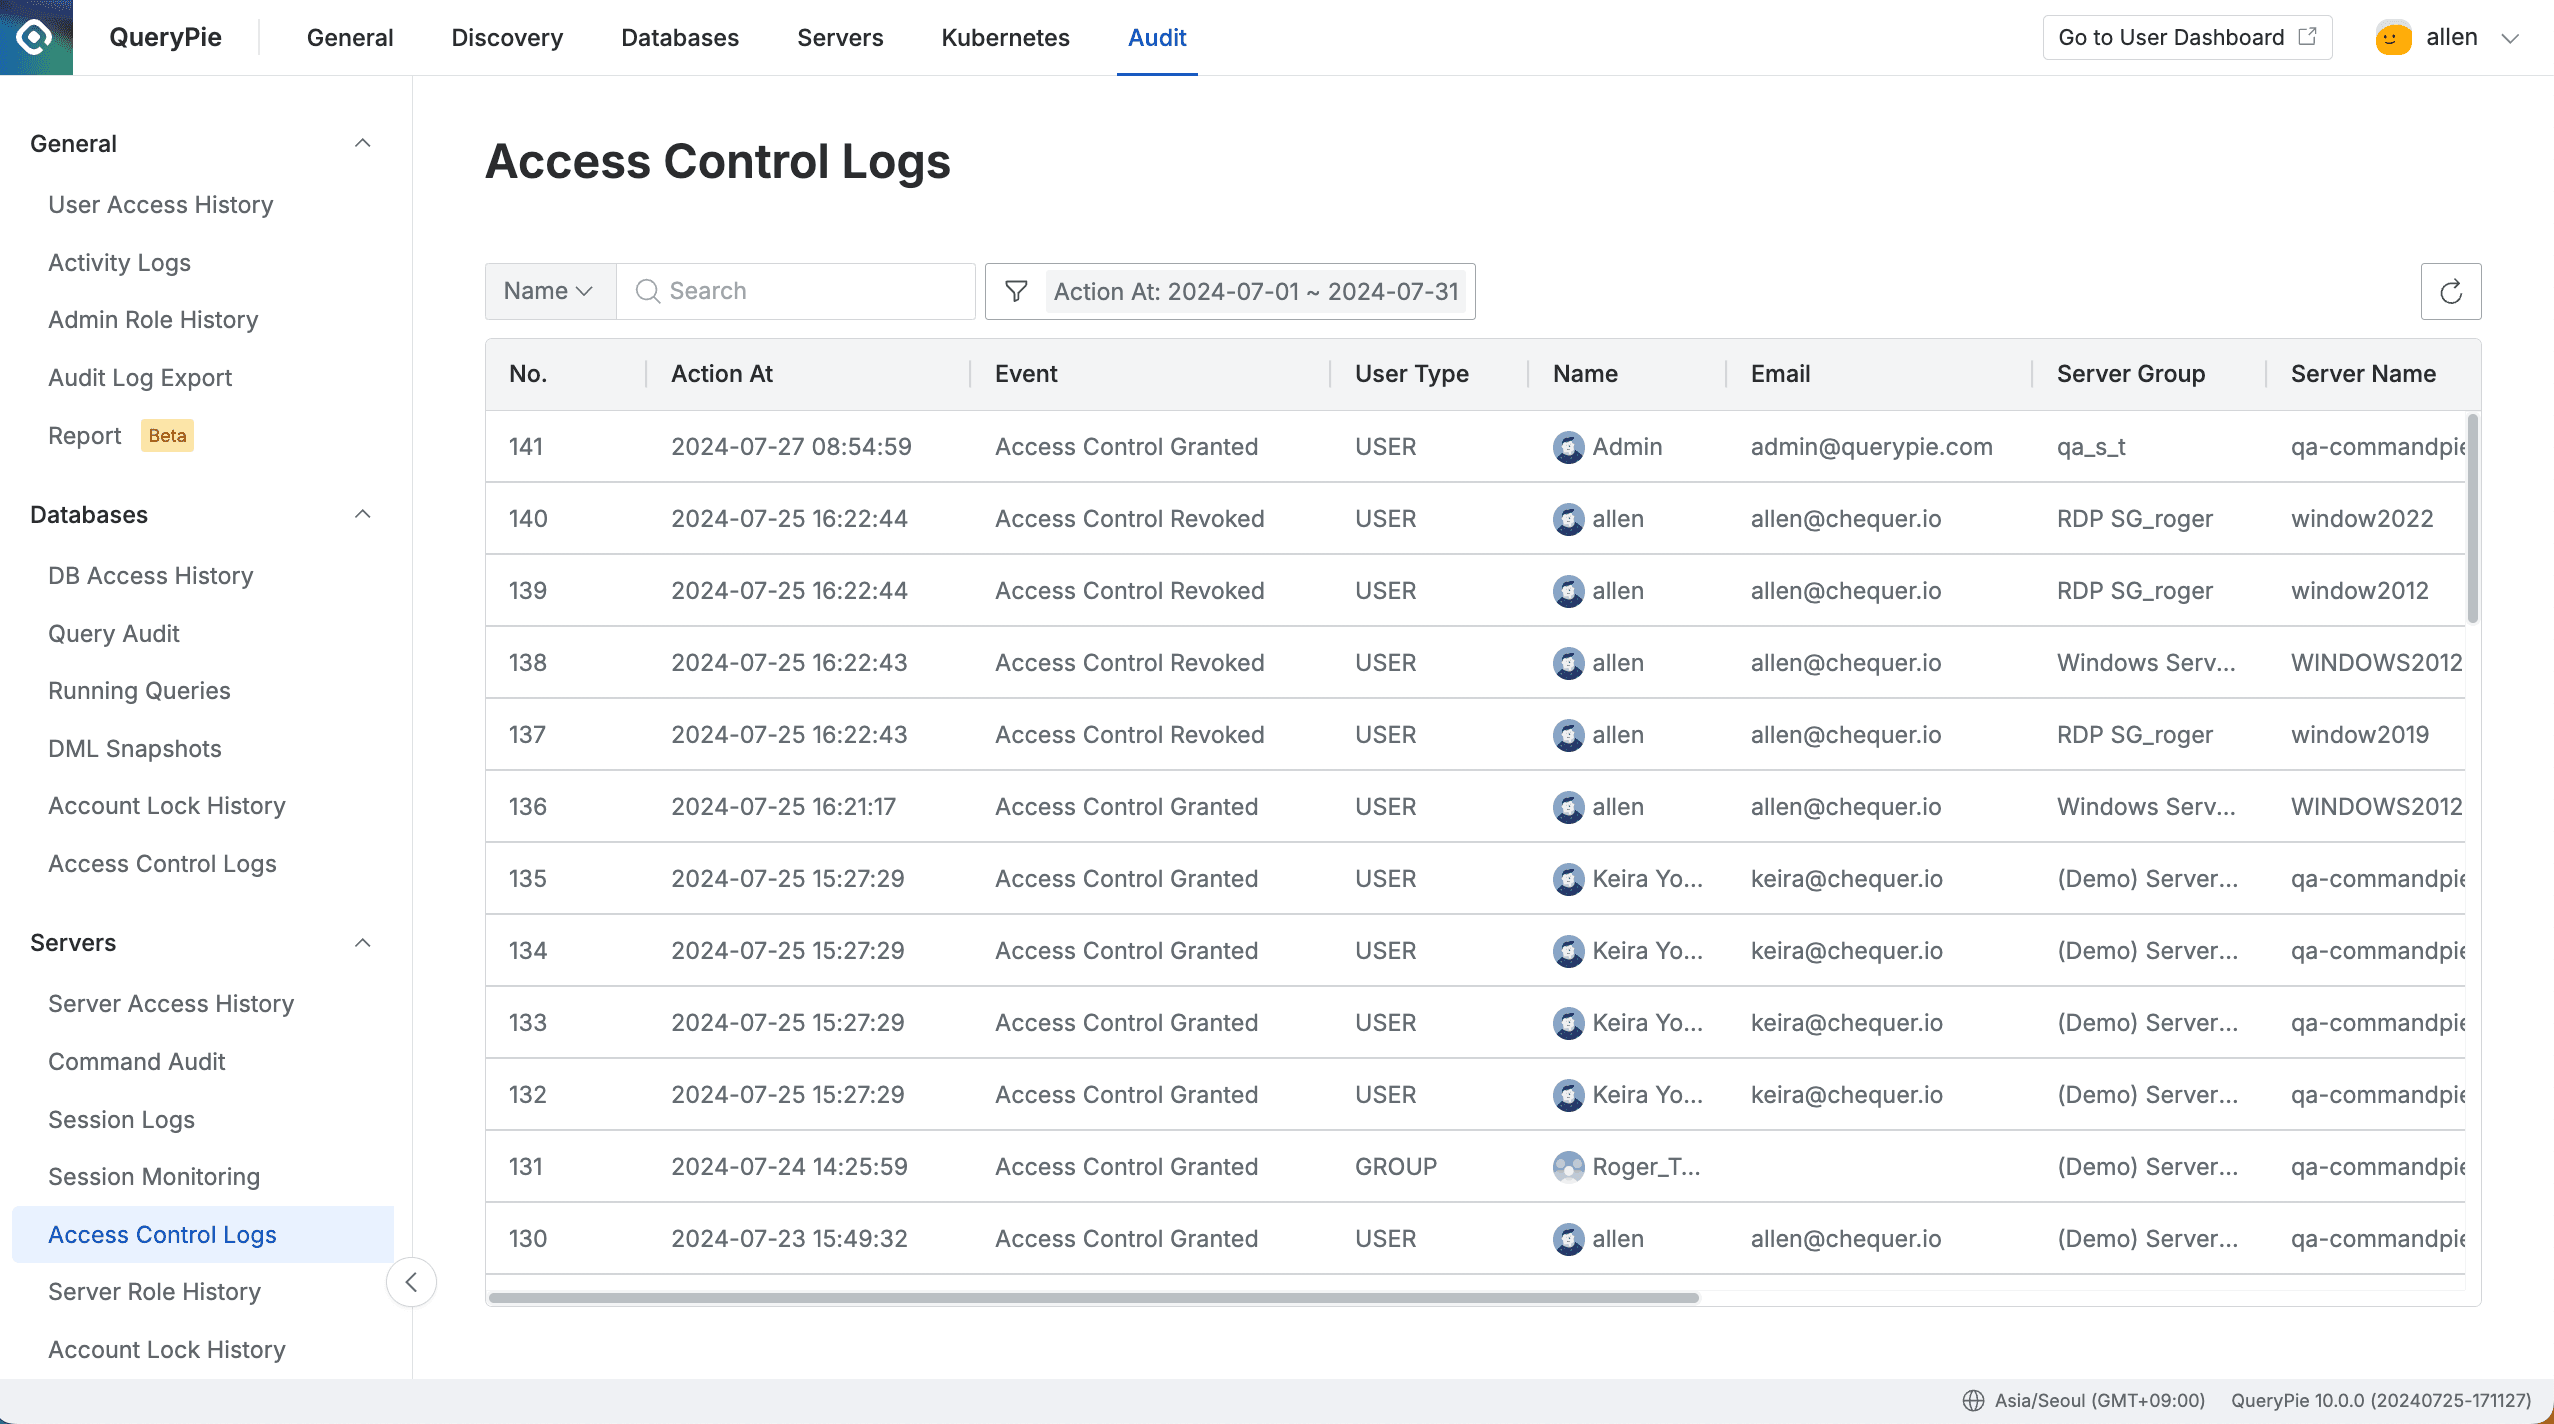Switch to the Audit tab
The width and height of the screenshot is (2554, 1424).
click(x=1156, y=38)
